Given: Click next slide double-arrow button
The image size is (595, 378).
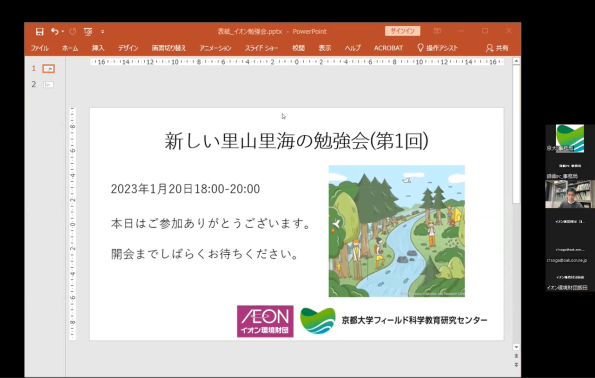Looking at the screenshot, I should (516, 365).
